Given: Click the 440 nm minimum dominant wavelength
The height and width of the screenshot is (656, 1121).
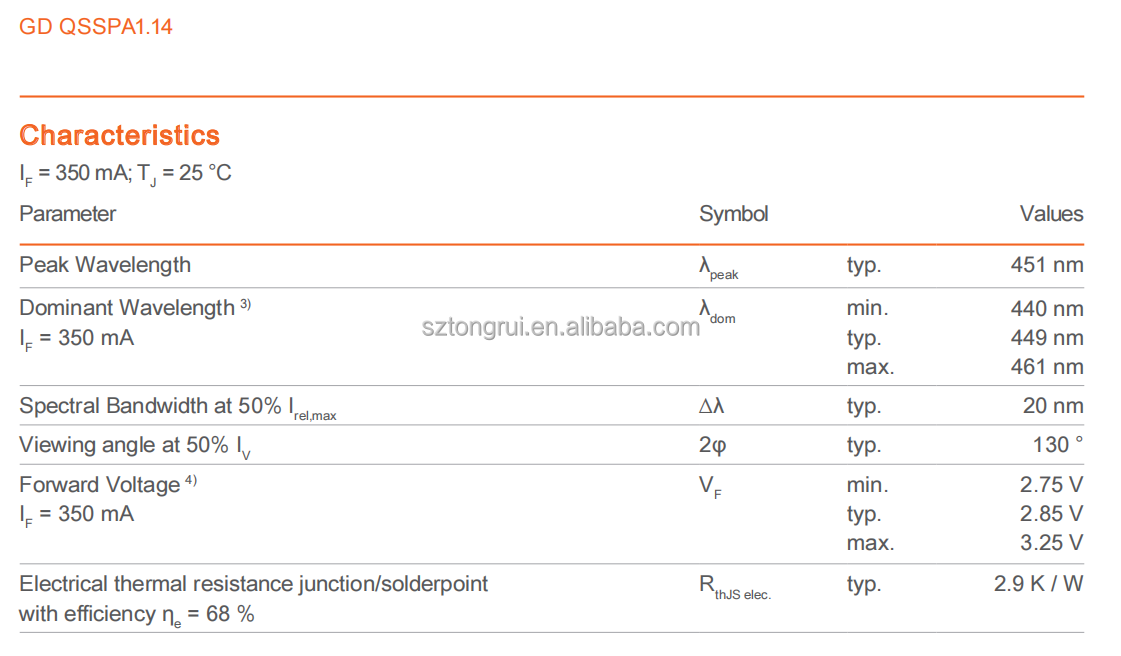Looking at the screenshot, I should pos(1047,309).
